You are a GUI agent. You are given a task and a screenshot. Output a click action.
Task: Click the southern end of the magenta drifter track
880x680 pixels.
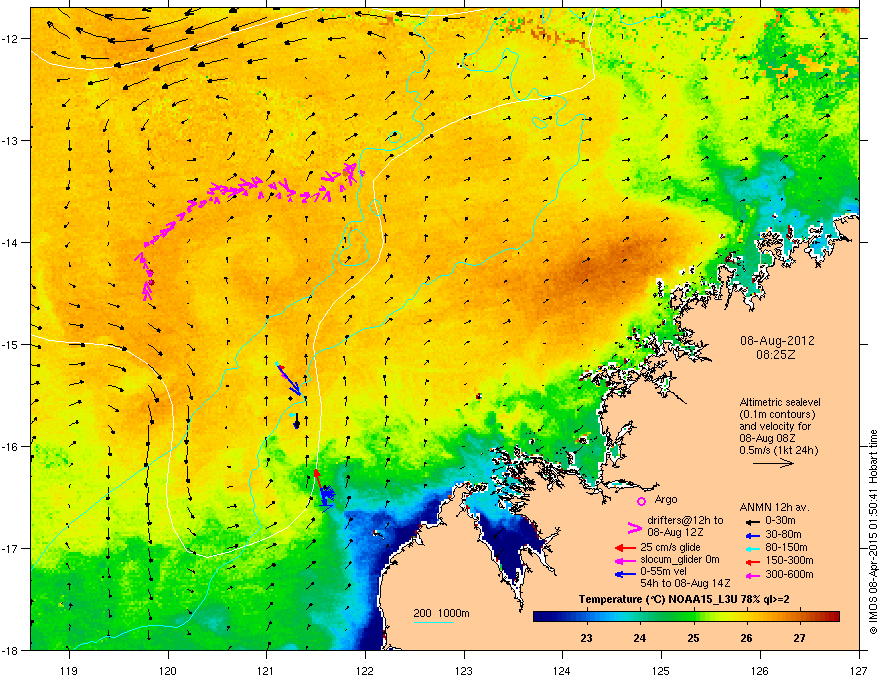[x=148, y=295]
